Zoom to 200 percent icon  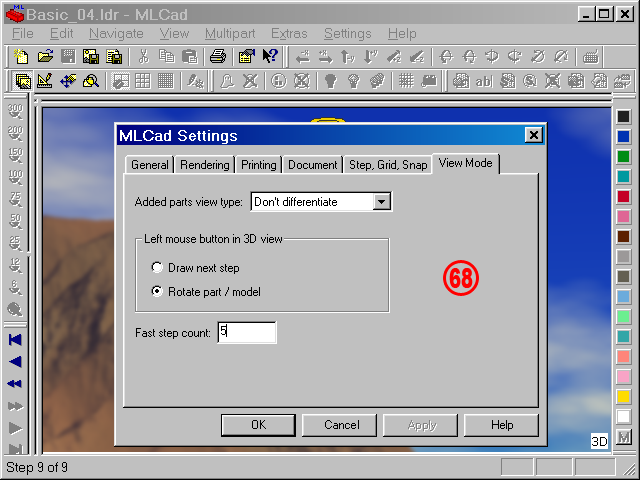[15, 133]
